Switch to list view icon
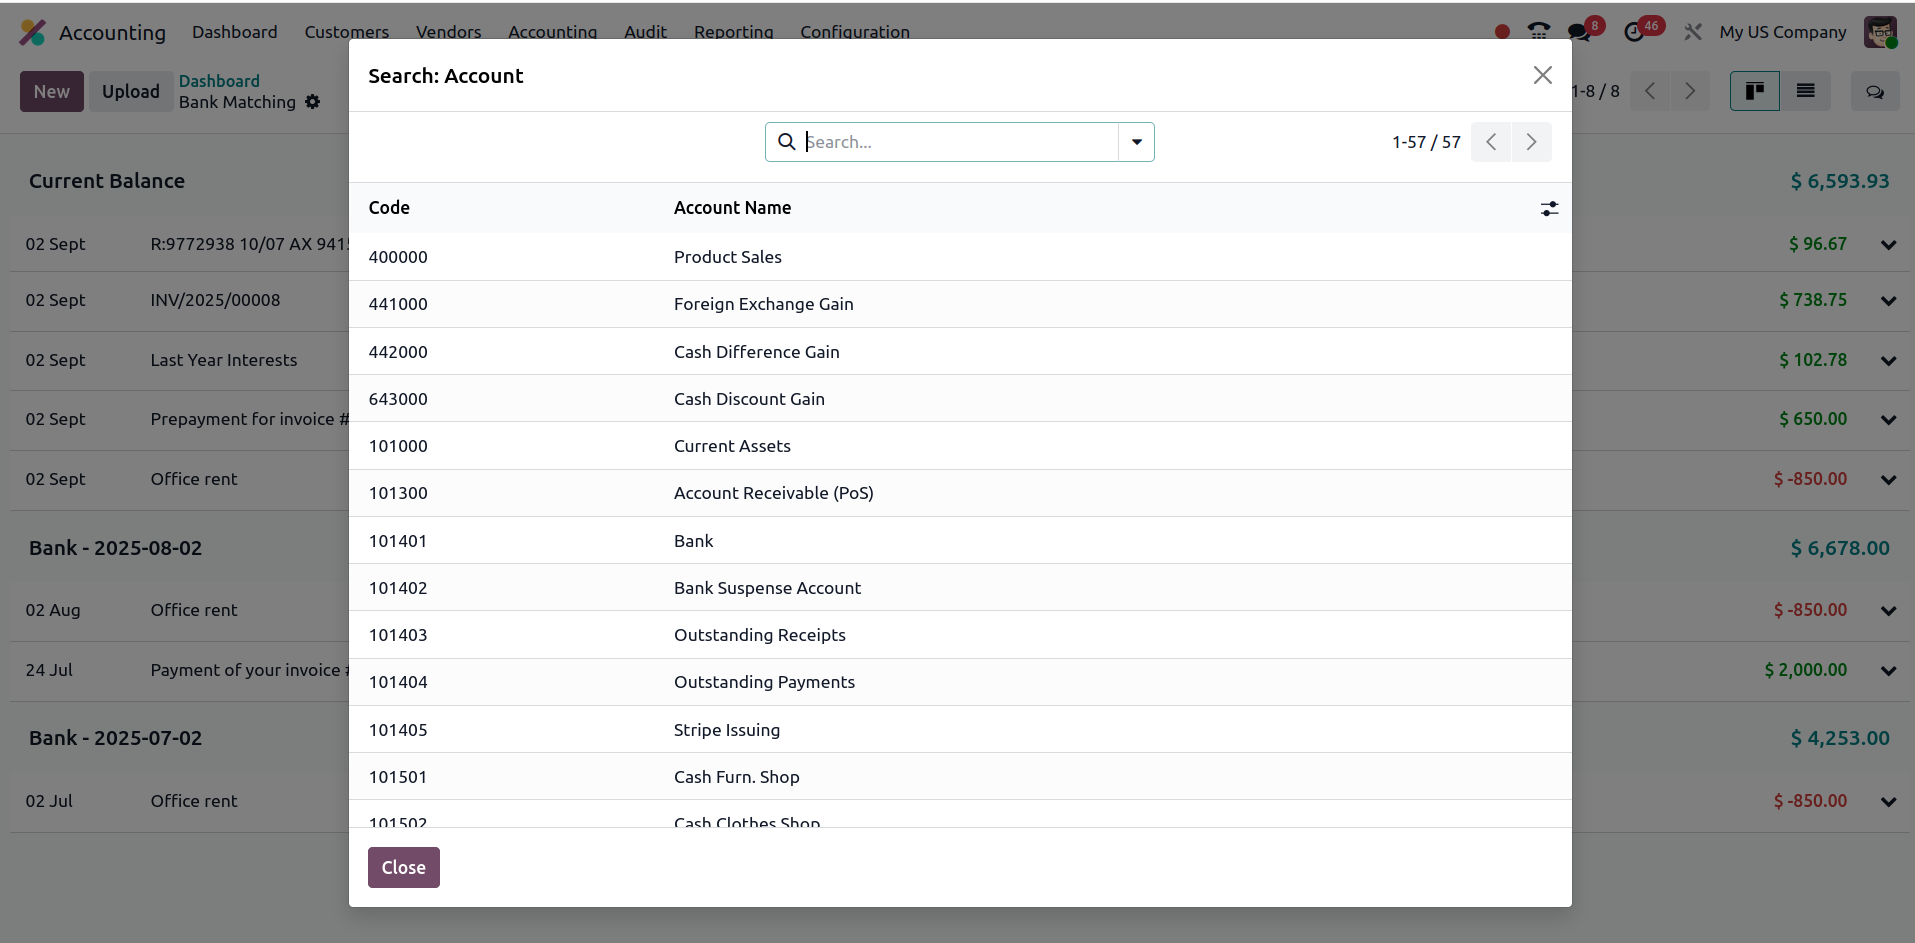This screenshot has height=943, width=1915. click(x=1805, y=91)
